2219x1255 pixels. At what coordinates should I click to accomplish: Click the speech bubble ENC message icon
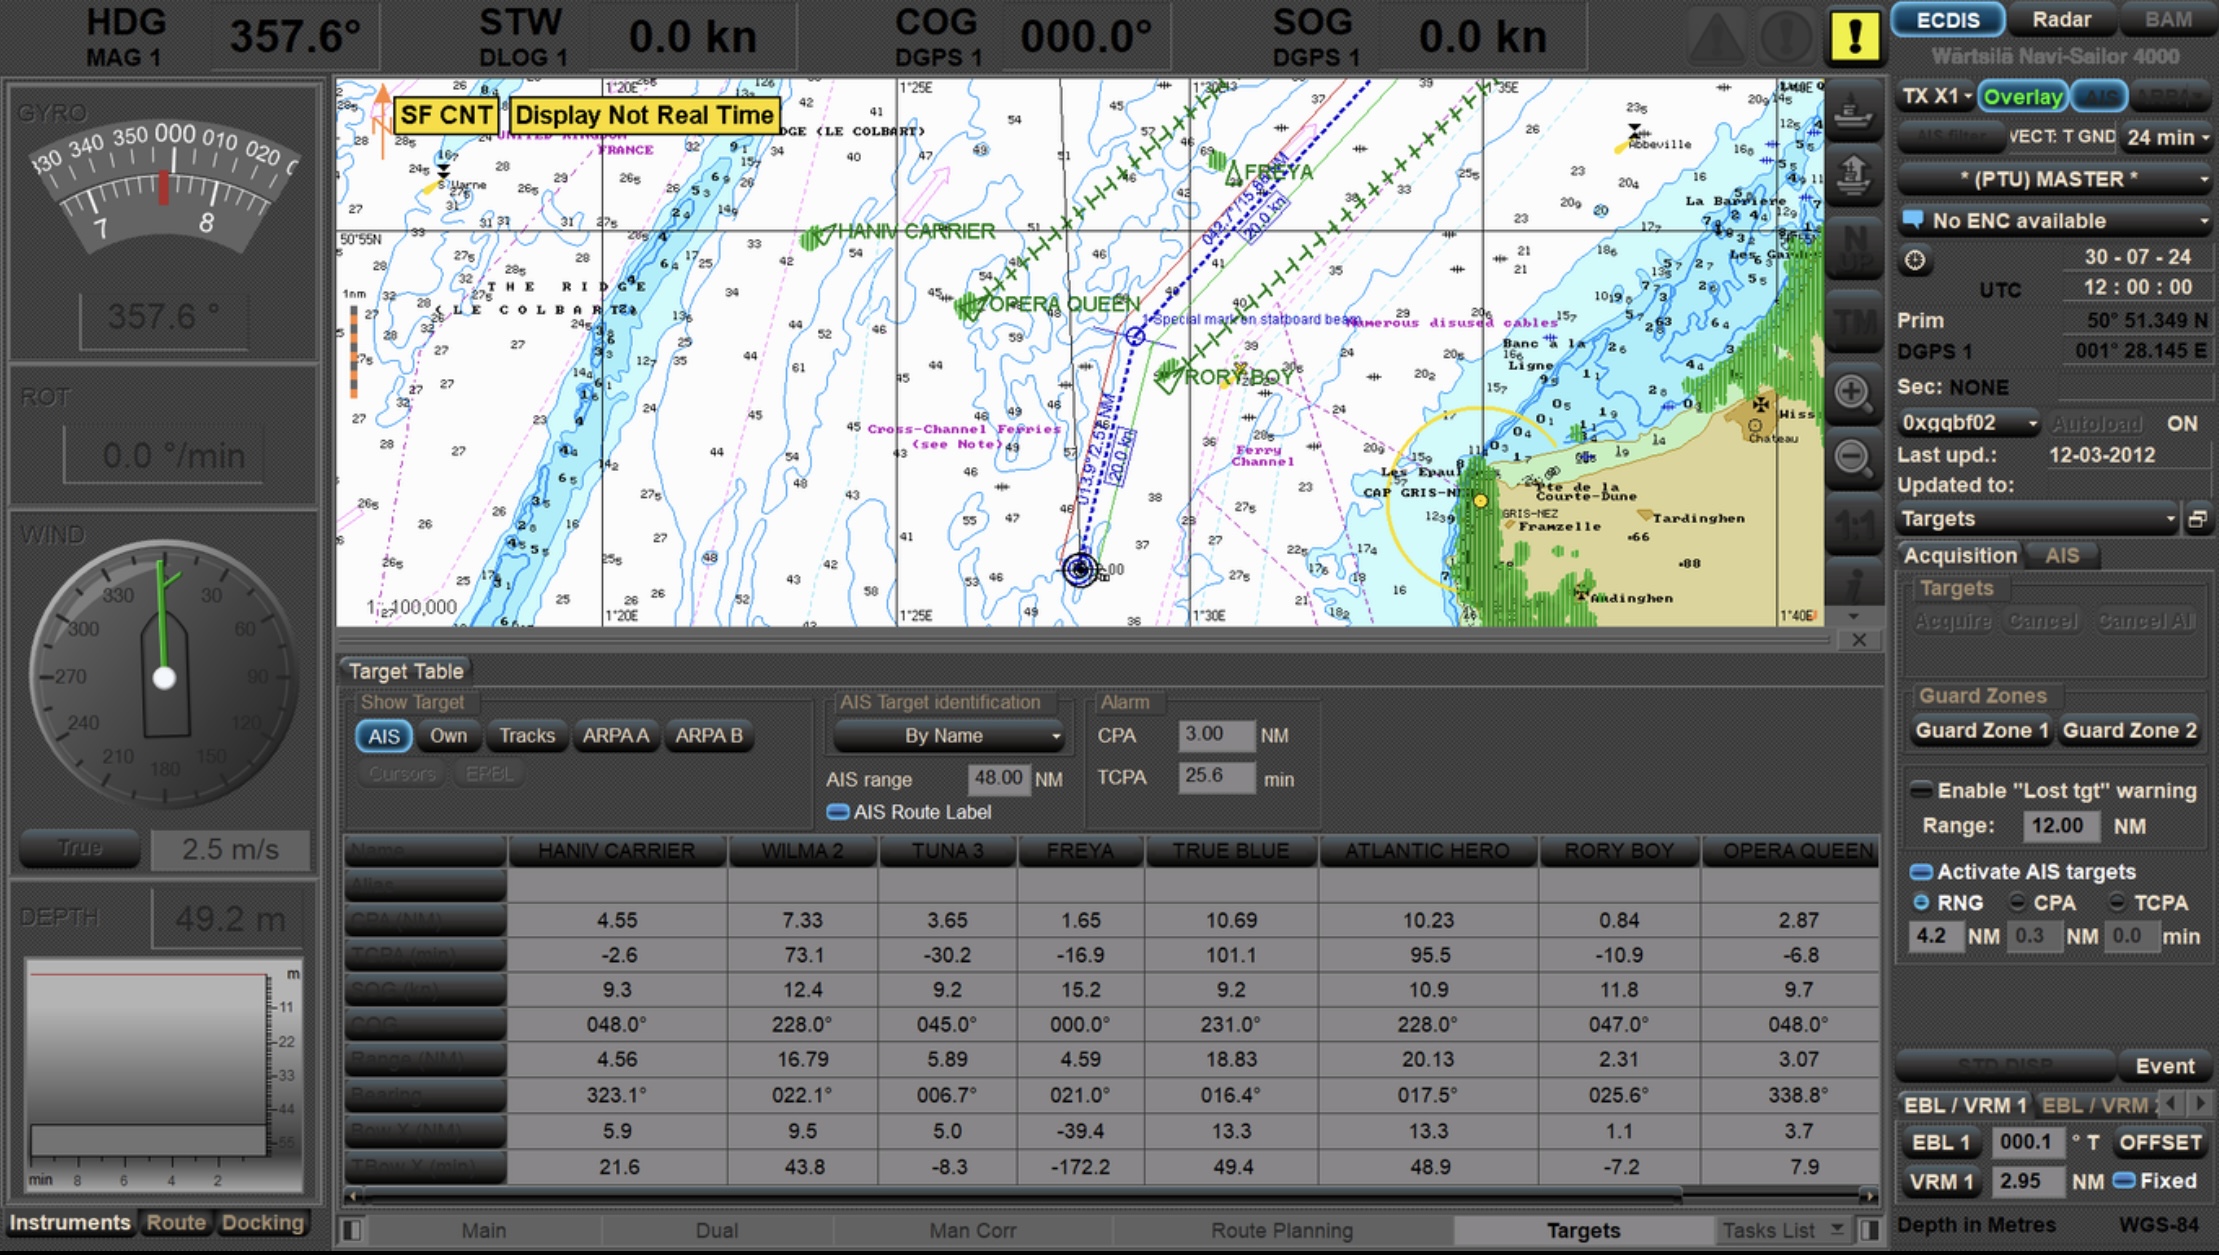1912,220
